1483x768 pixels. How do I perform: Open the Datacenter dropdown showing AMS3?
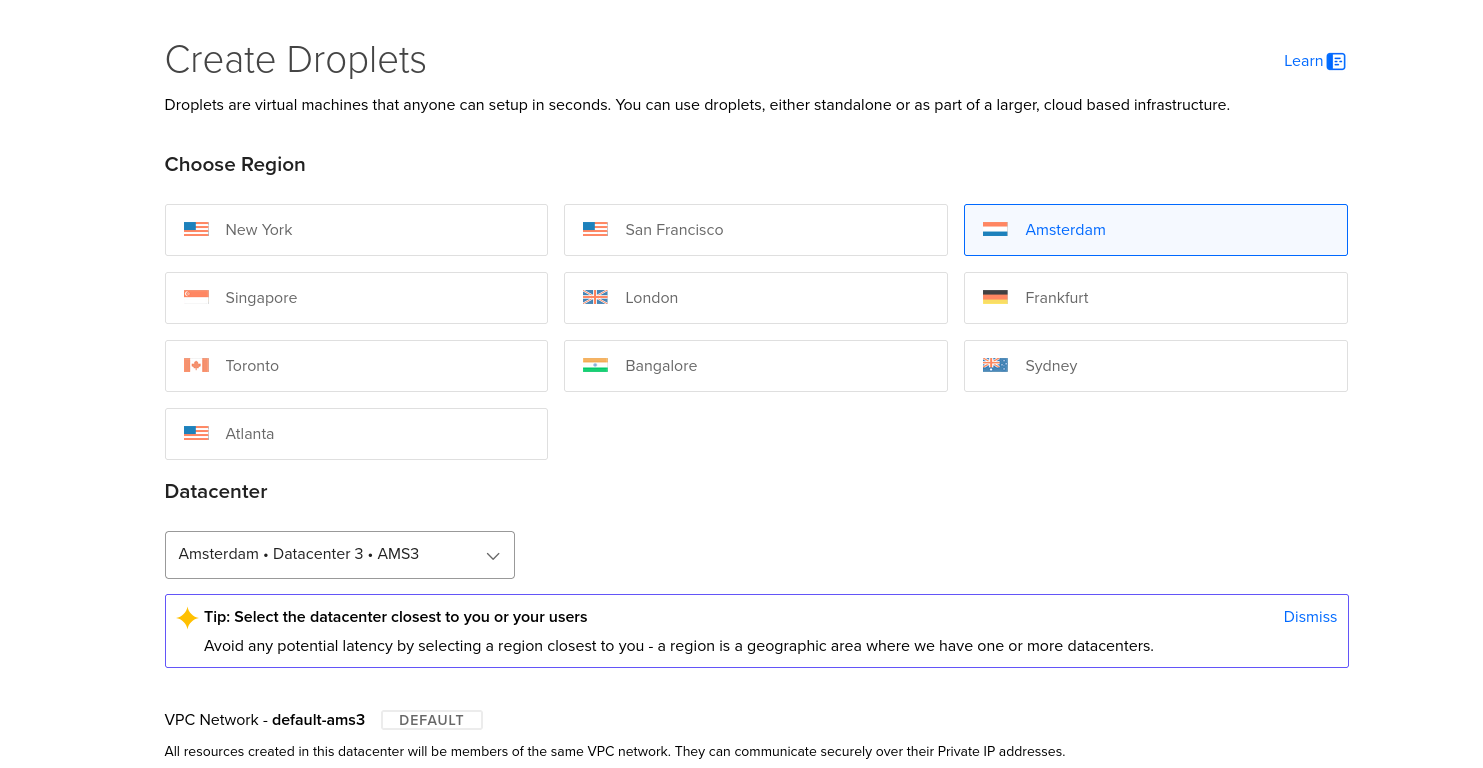pyautogui.click(x=340, y=555)
